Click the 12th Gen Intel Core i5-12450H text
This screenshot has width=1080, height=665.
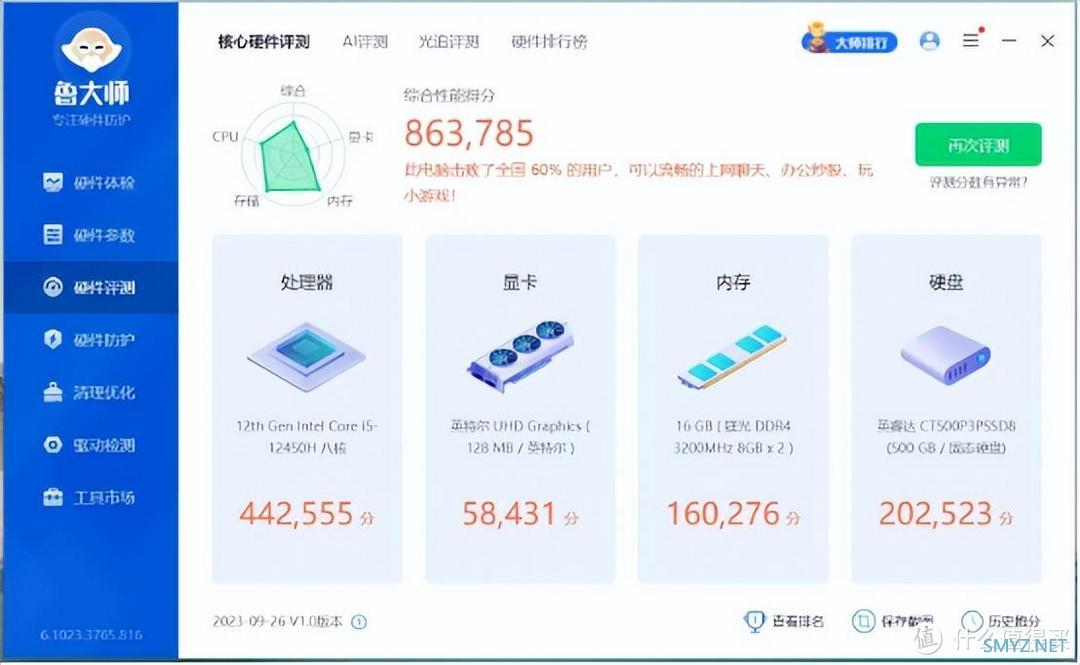(x=307, y=437)
